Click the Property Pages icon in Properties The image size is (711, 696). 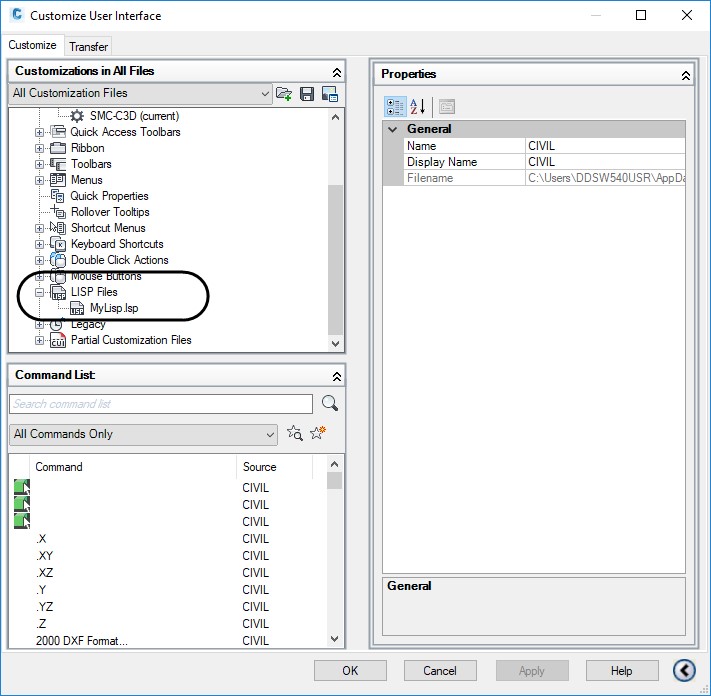447,107
